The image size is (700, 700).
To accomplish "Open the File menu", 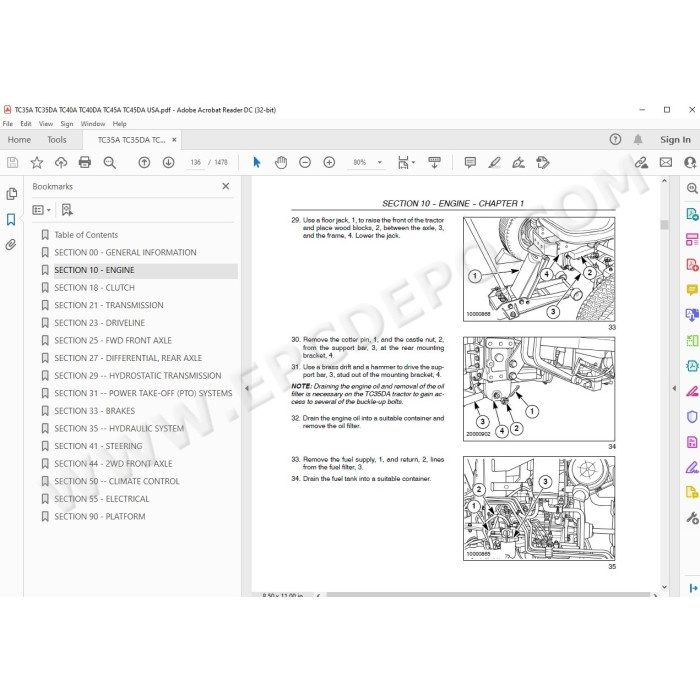I will (x=8, y=124).
